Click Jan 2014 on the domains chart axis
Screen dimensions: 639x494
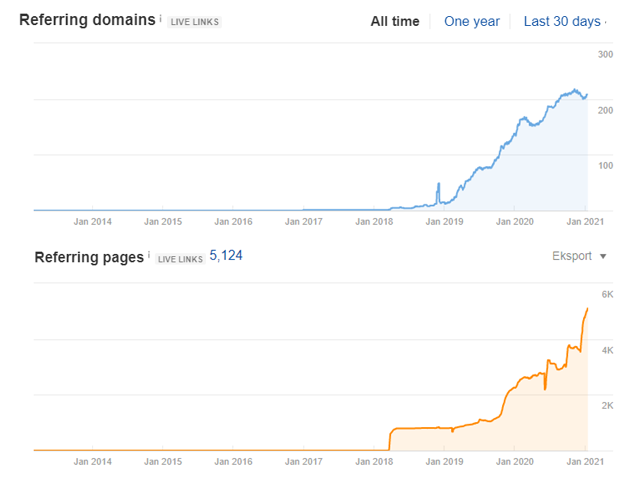[x=93, y=221]
